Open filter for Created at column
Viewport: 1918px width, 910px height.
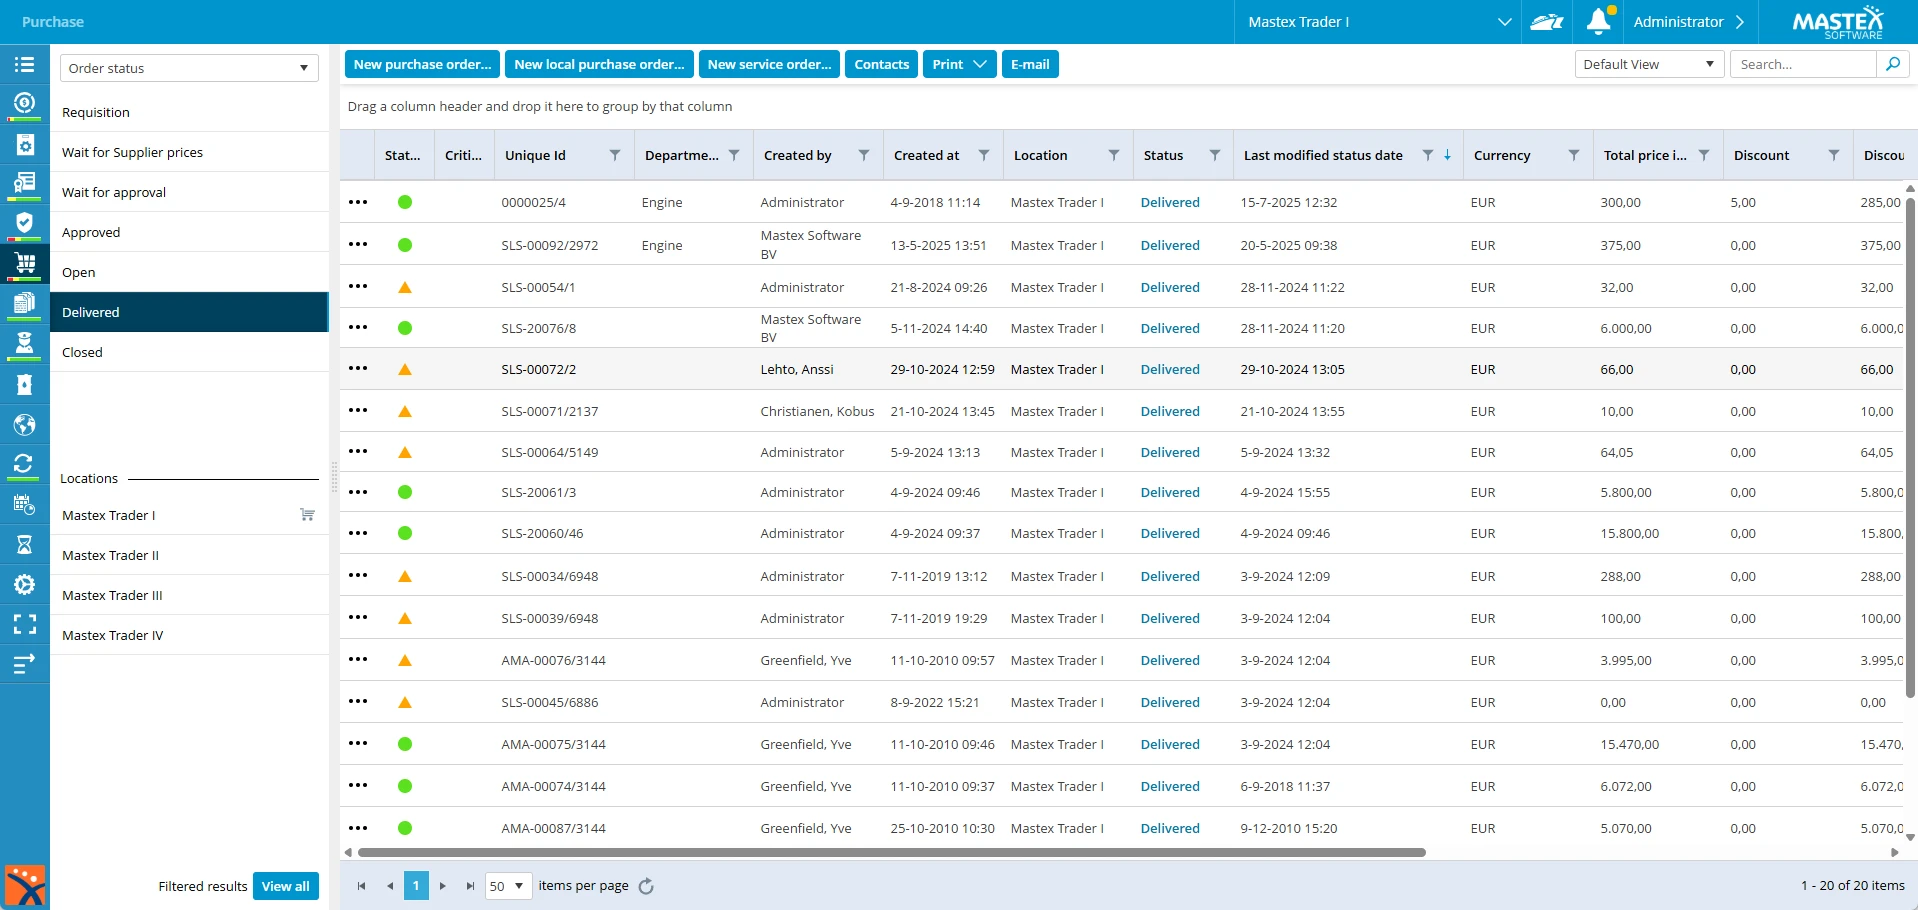(984, 155)
